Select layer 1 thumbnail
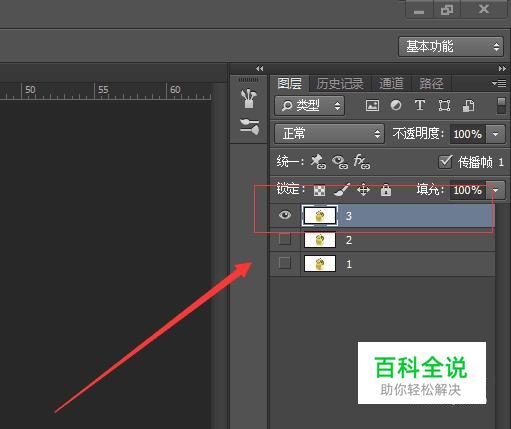 [x=320, y=264]
